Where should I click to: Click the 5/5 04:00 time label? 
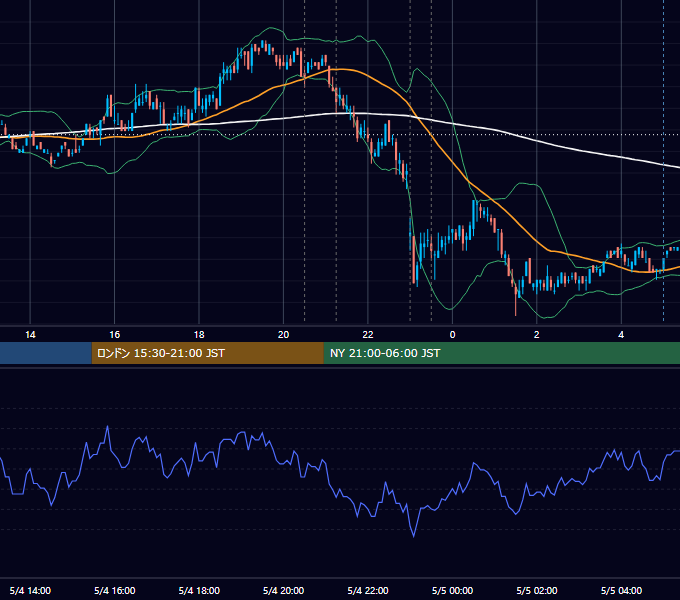pyautogui.click(x=621, y=590)
